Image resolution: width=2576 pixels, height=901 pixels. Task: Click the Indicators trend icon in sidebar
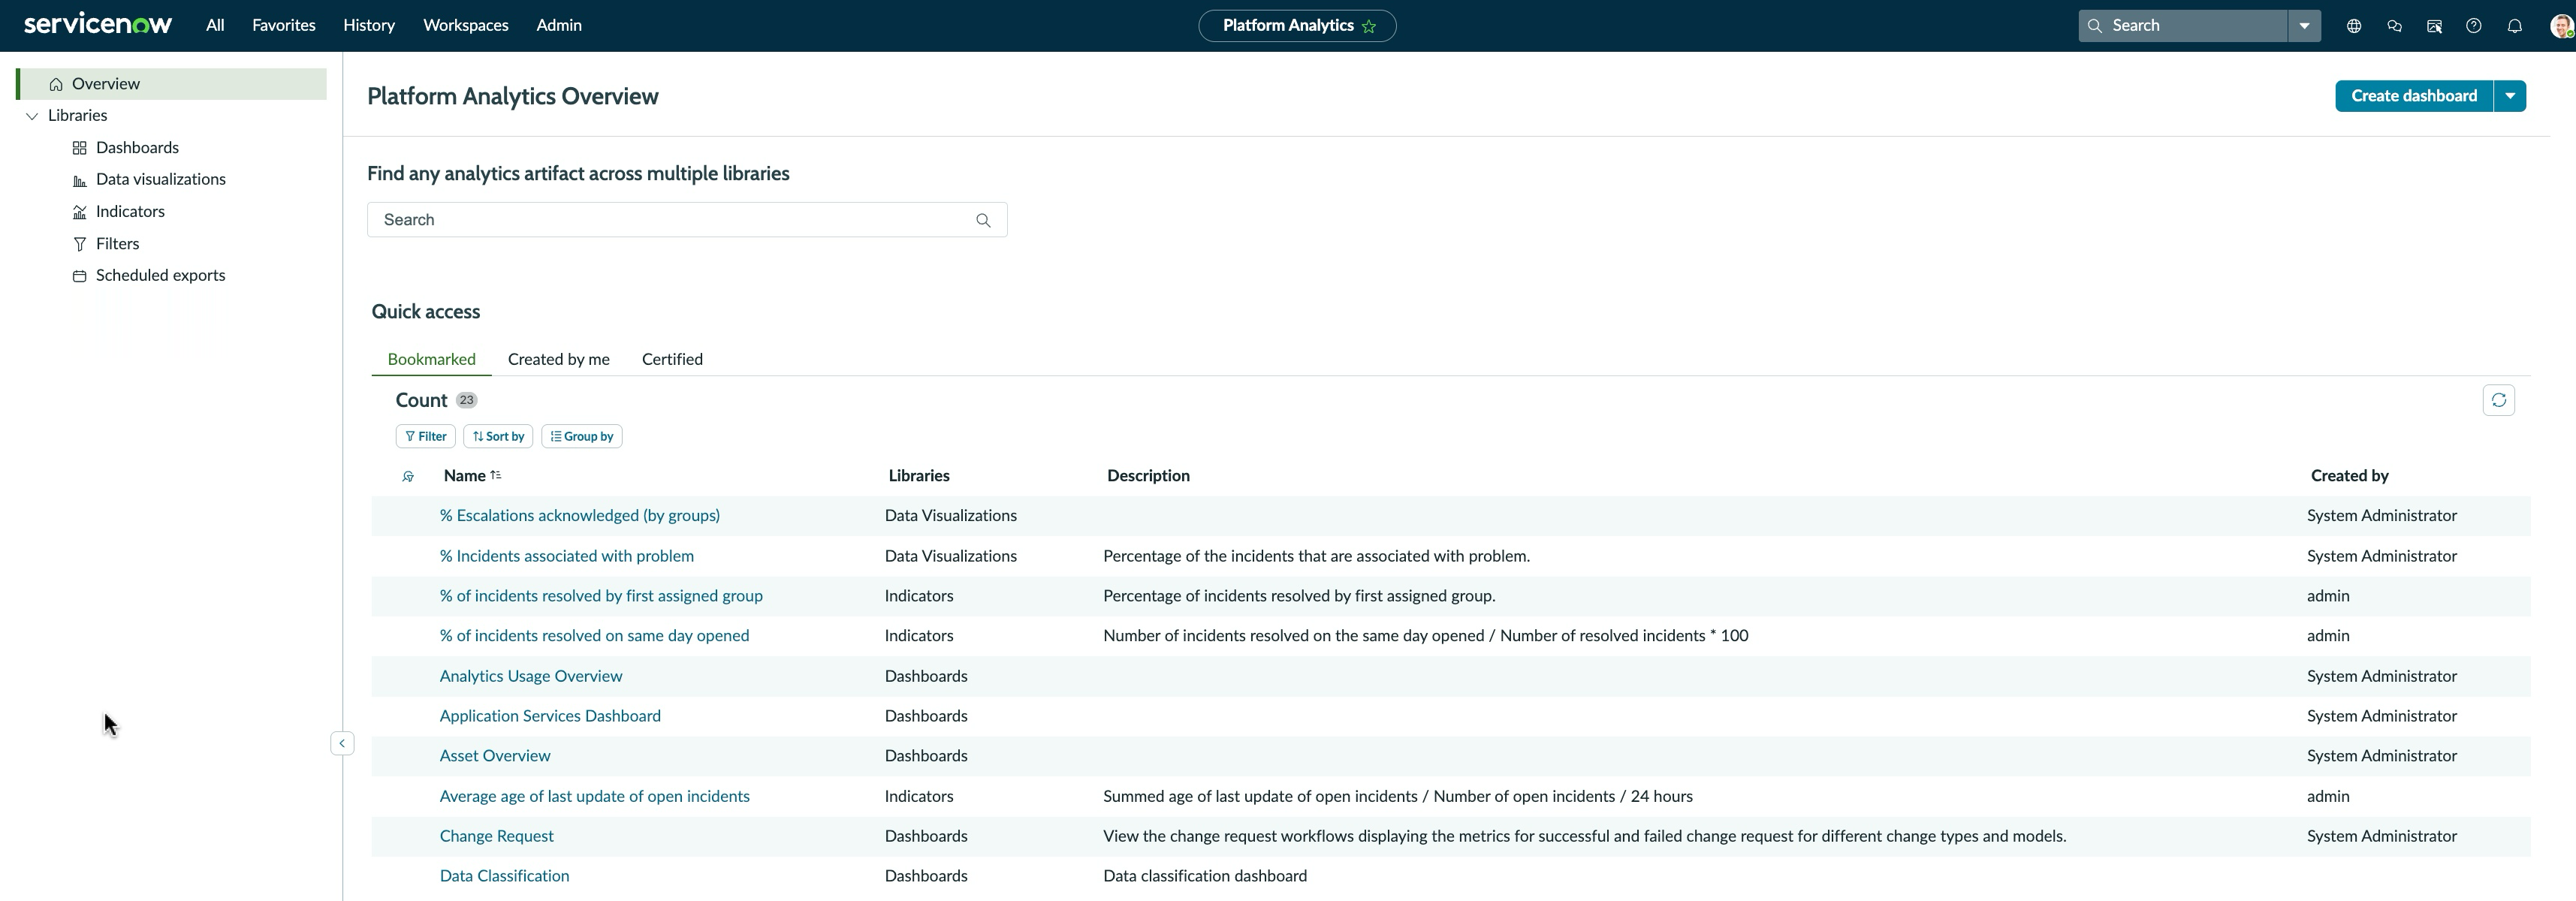[80, 212]
